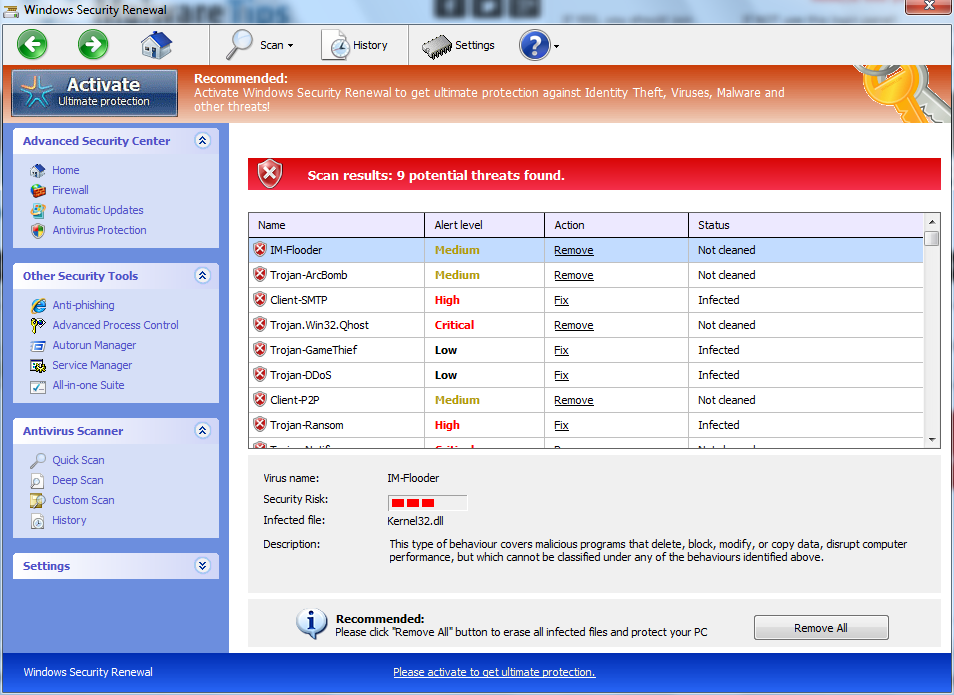Viewport: 954px width, 695px height.
Task: Open the home house icon in toolbar
Action: [x=156, y=45]
